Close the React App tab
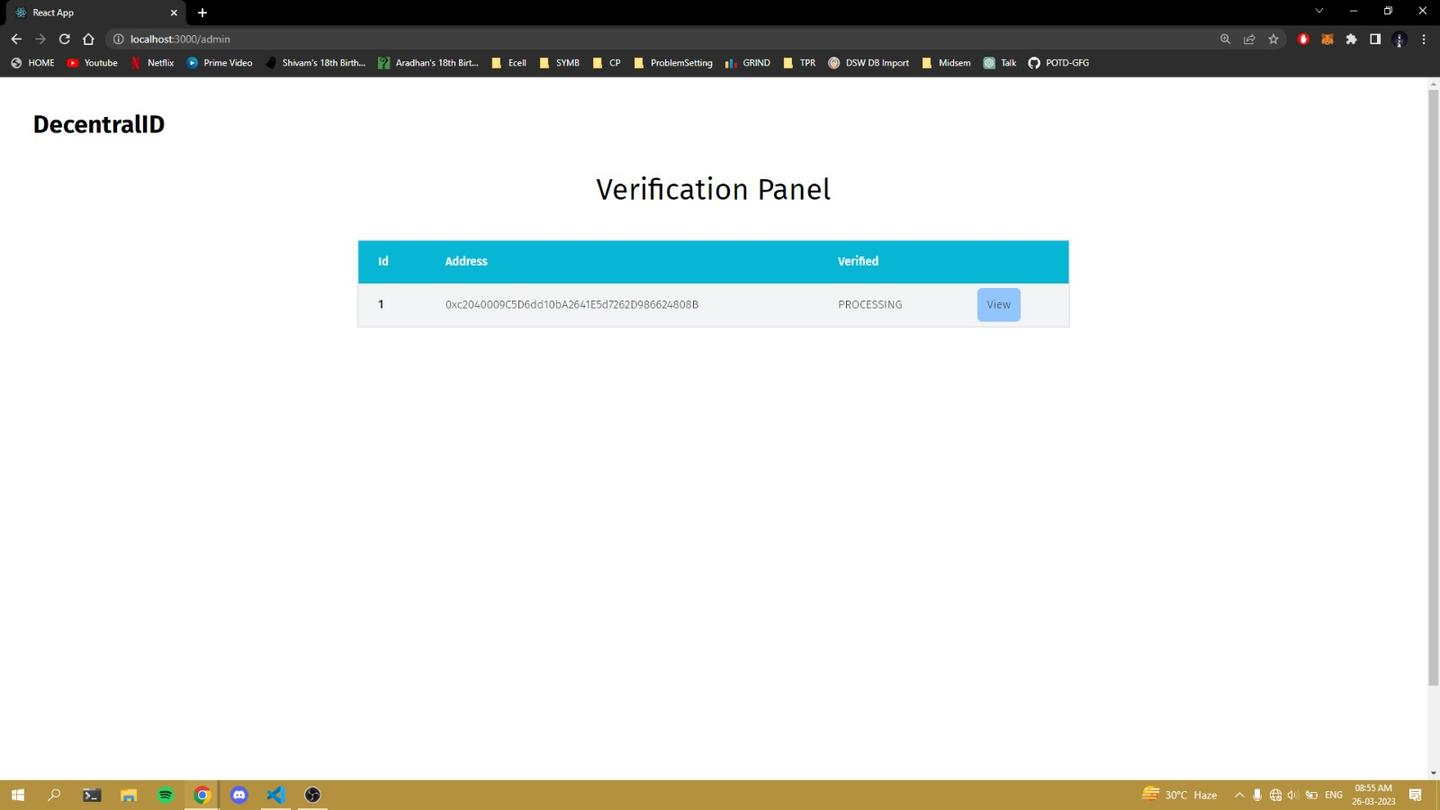 173,13
